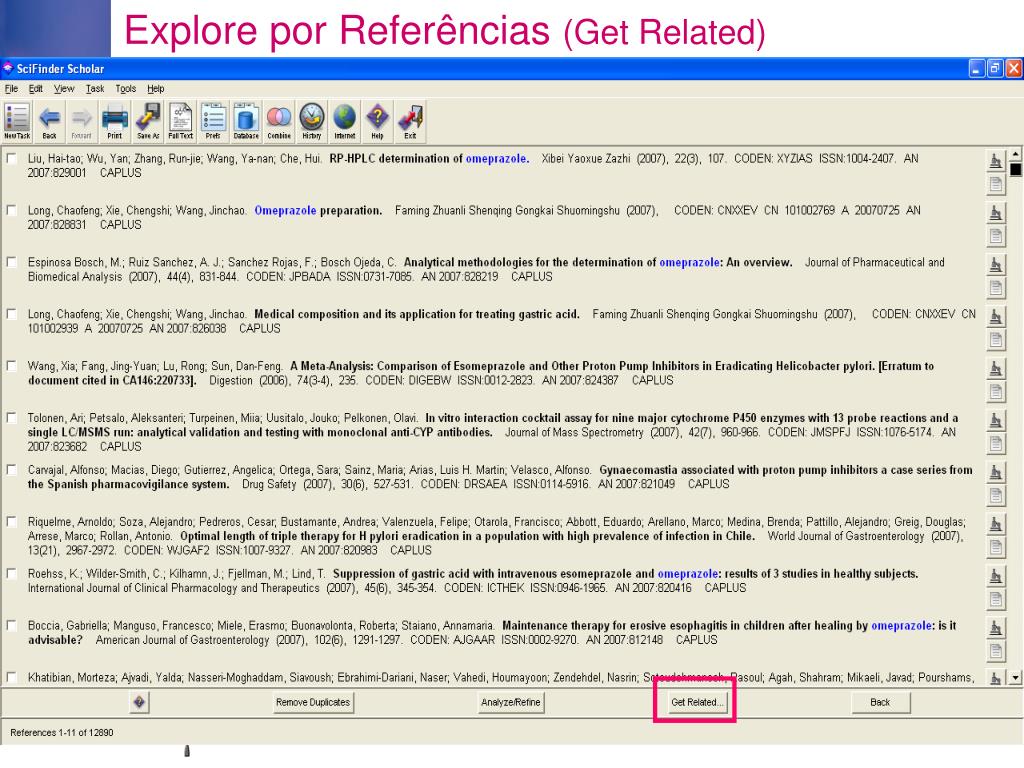Open document icon for Boccia maintenance therapy reference
This screenshot has height=768, width=1024.
pyautogui.click(x=995, y=651)
